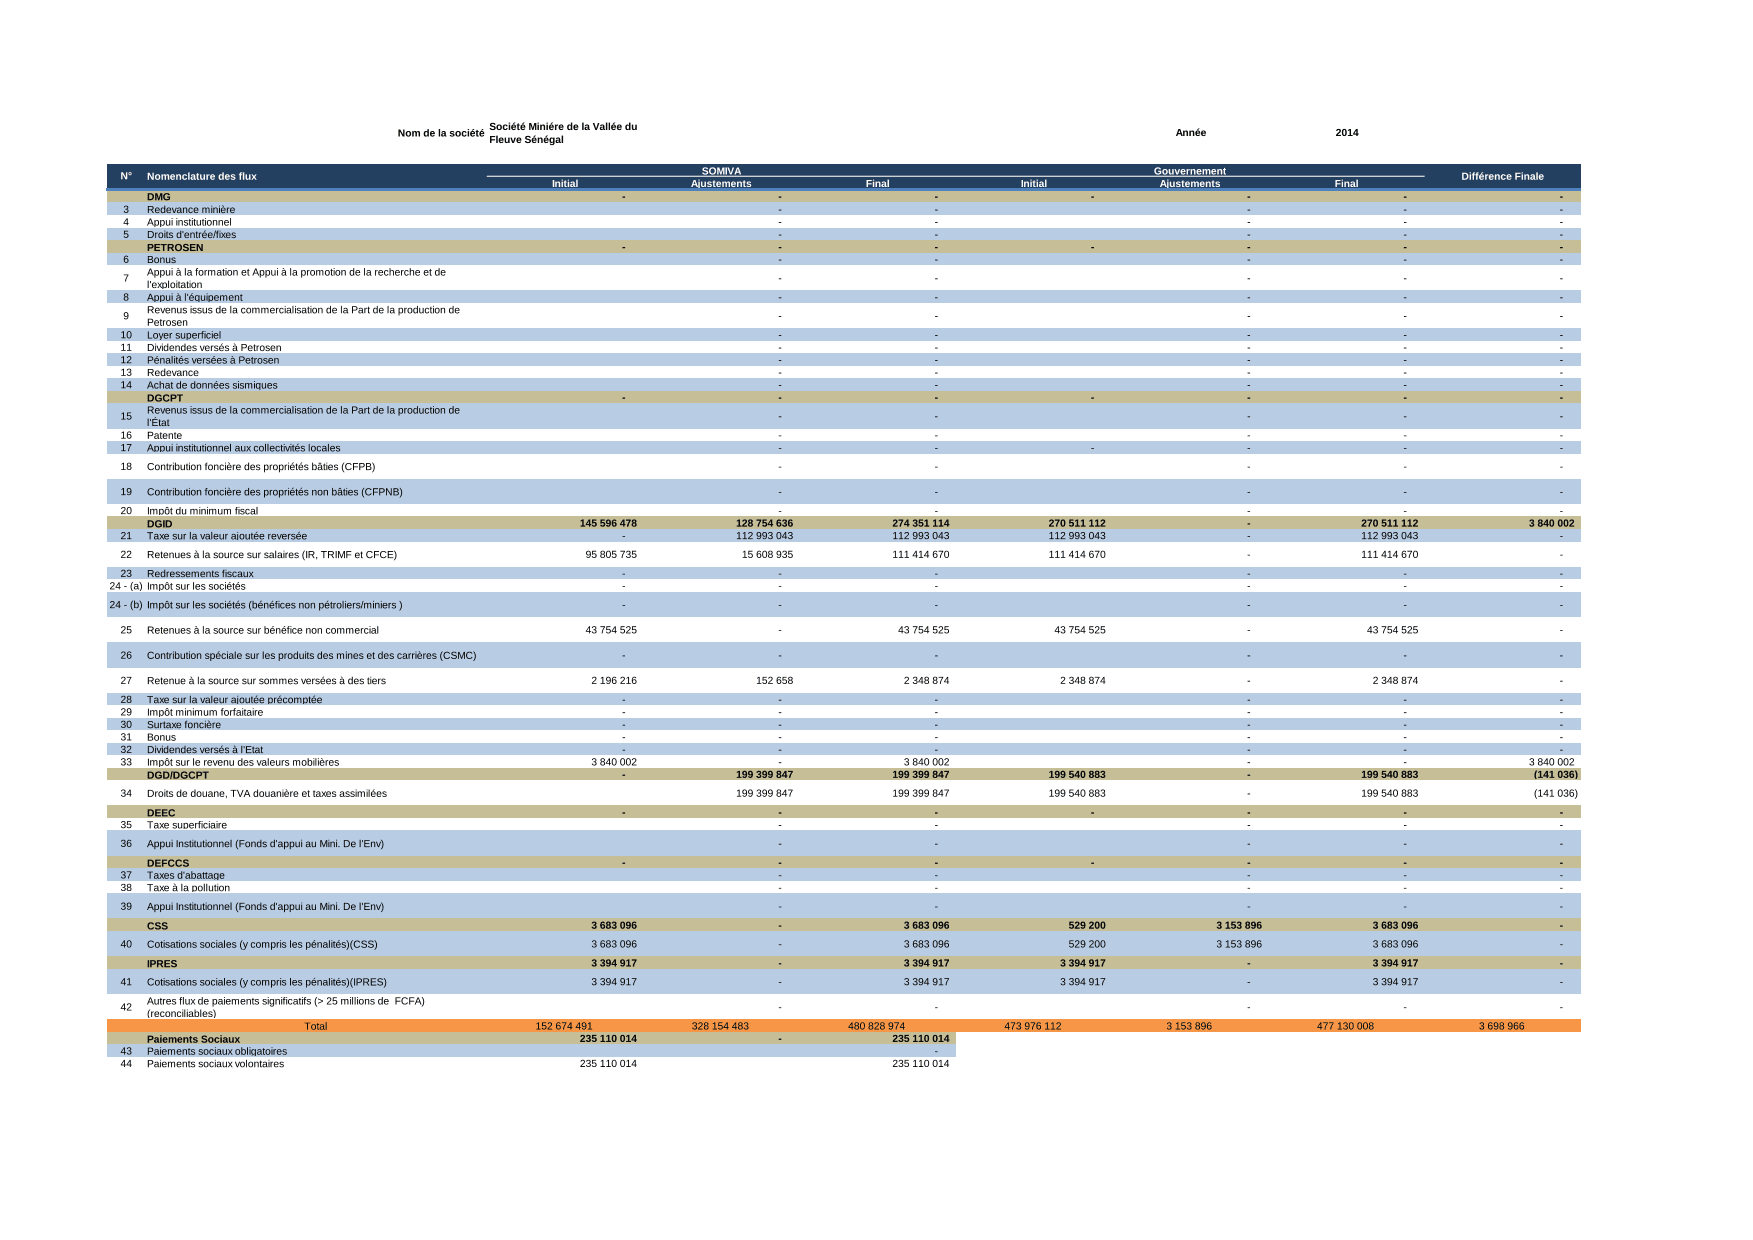Click the year value 2014
Screen dimensions: 1753x1240
[1347, 133]
